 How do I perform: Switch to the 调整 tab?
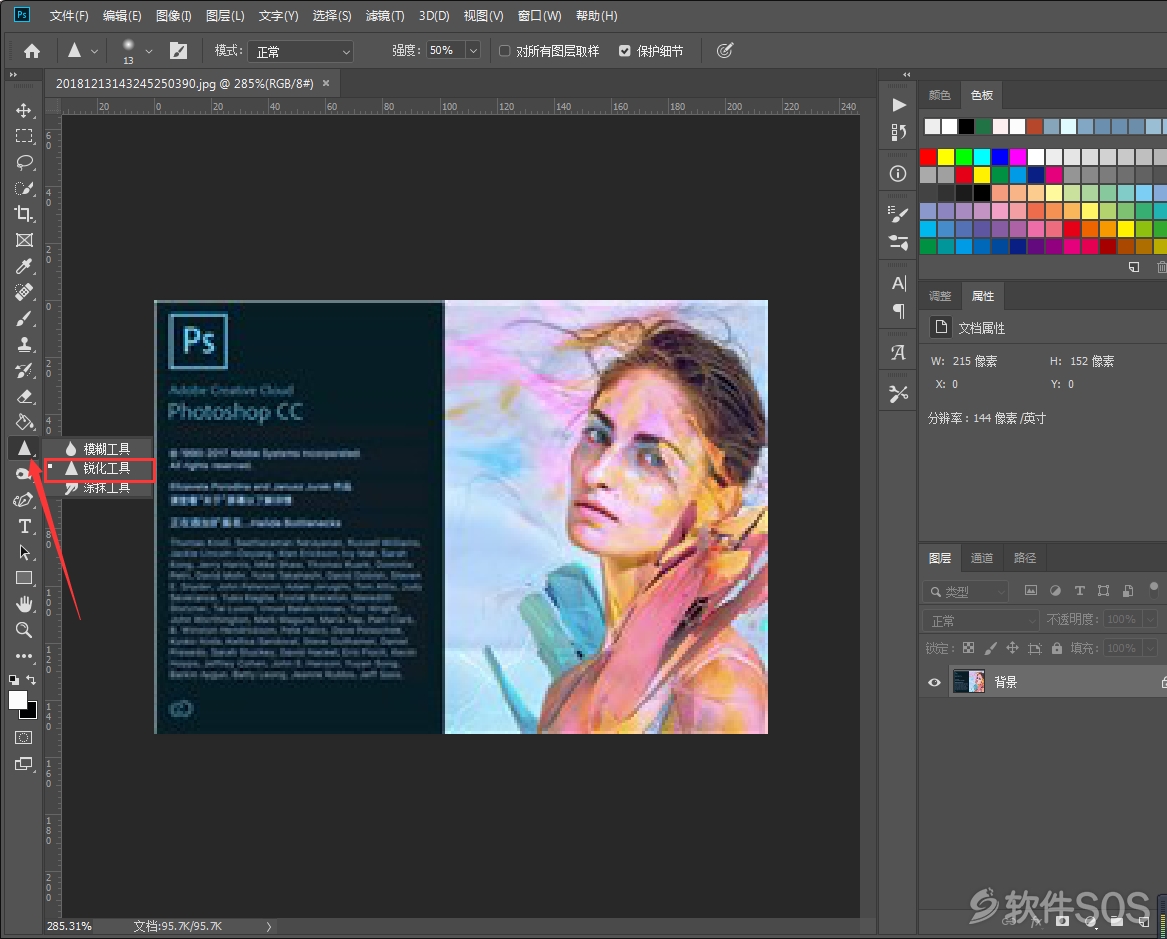click(940, 296)
